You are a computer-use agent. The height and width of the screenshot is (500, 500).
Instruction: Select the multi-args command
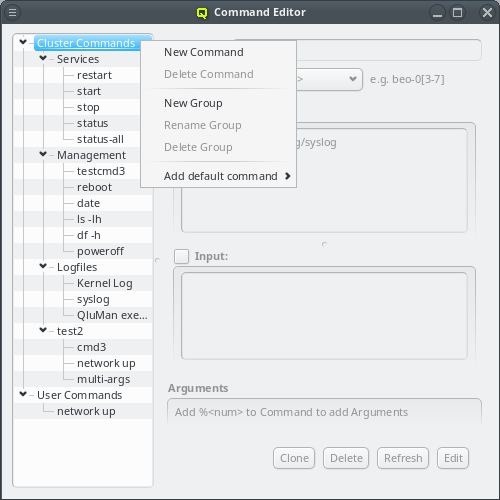pyautogui.click(x=103, y=379)
